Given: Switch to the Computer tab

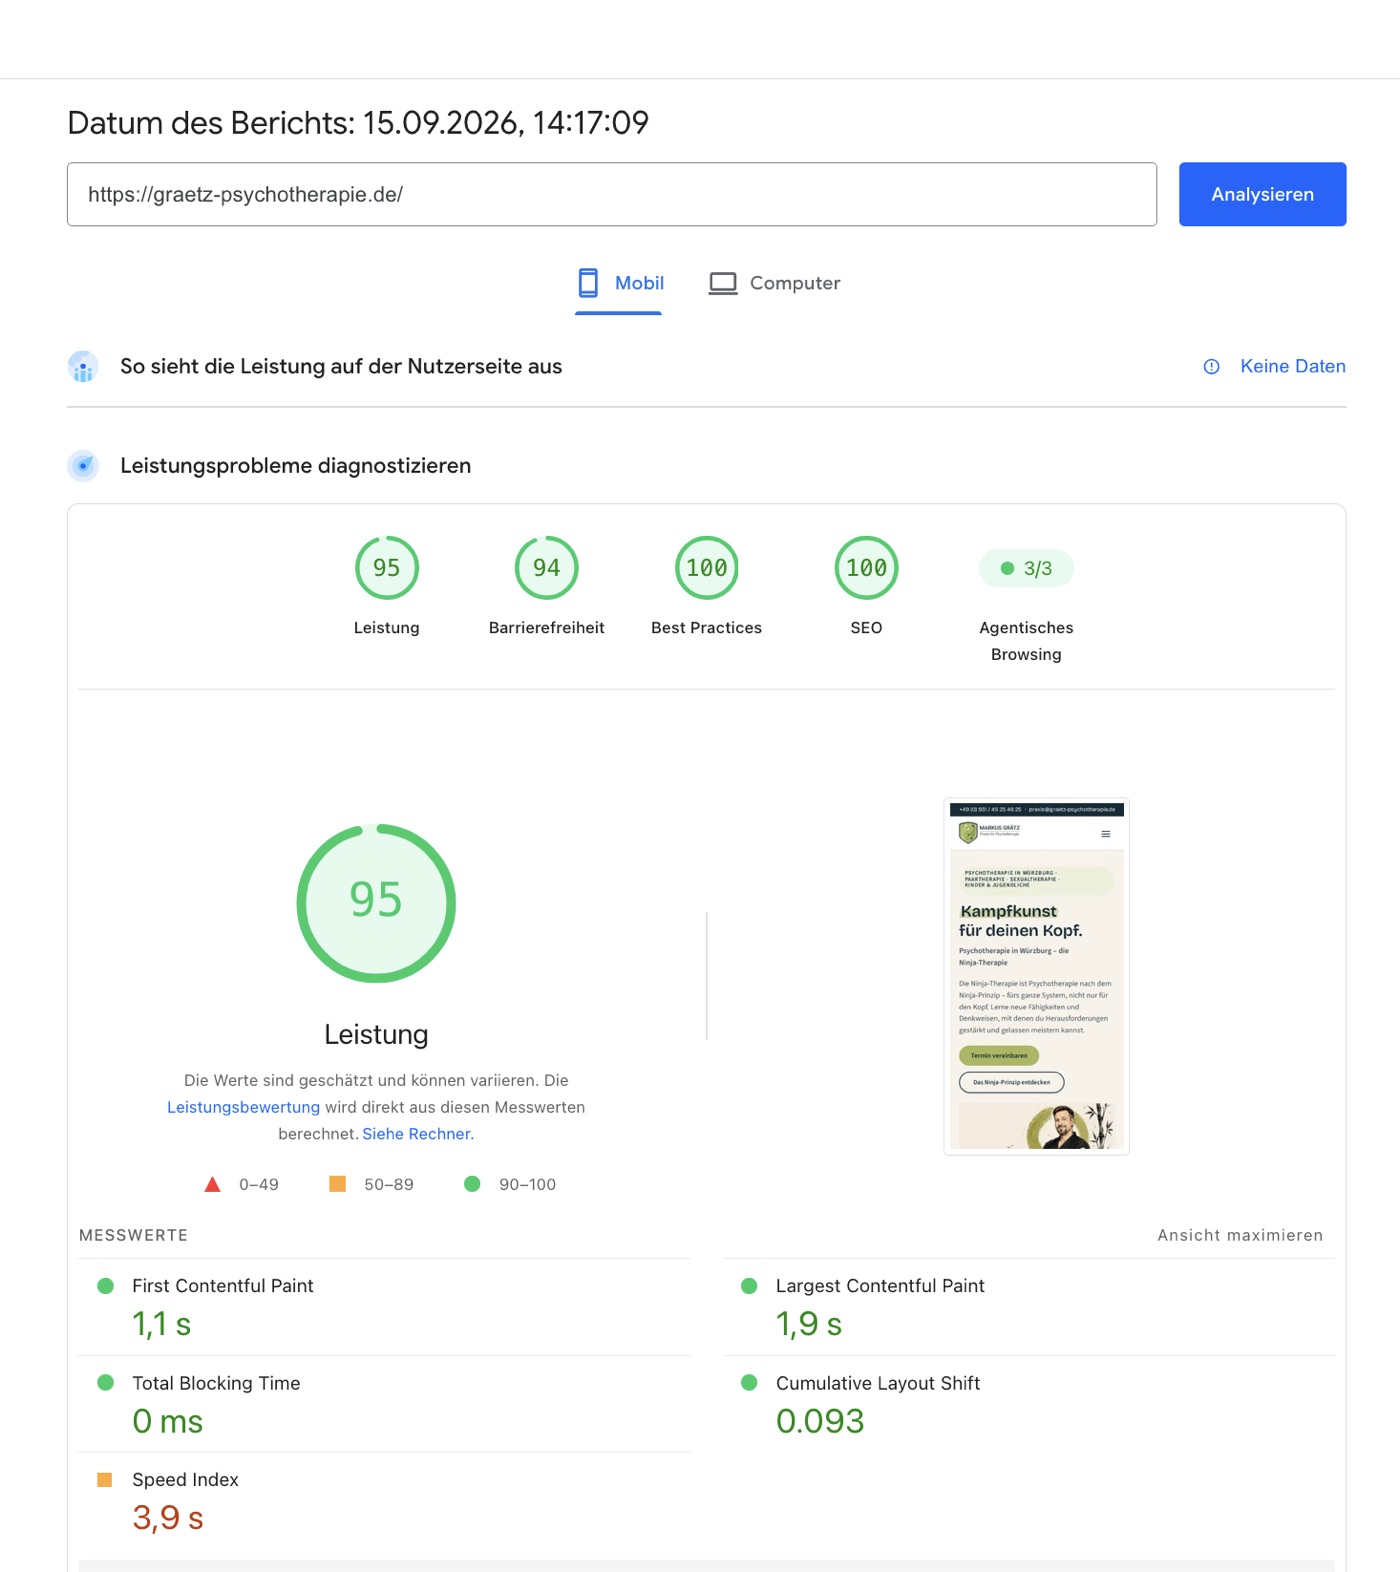Looking at the screenshot, I should click(x=775, y=284).
